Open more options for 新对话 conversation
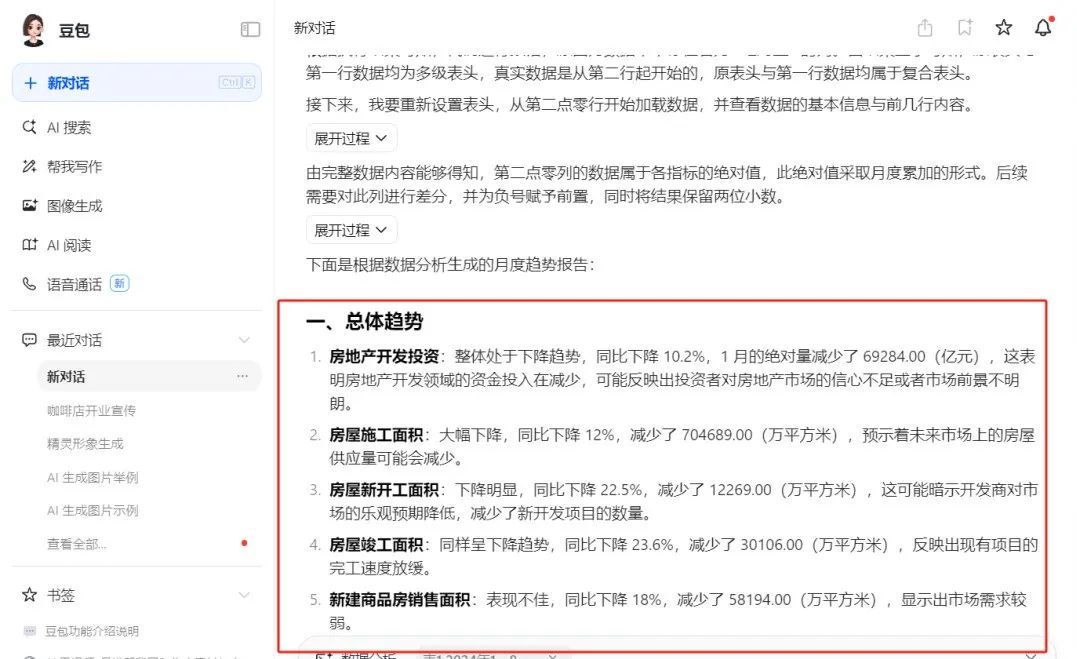Viewport: 1077px width, 659px height. click(242, 377)
